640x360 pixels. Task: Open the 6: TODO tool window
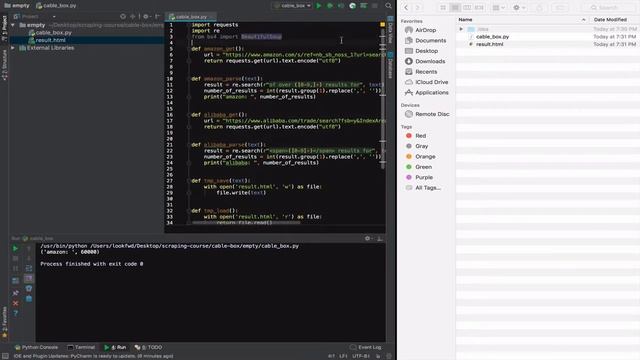[x=149, y=347]
